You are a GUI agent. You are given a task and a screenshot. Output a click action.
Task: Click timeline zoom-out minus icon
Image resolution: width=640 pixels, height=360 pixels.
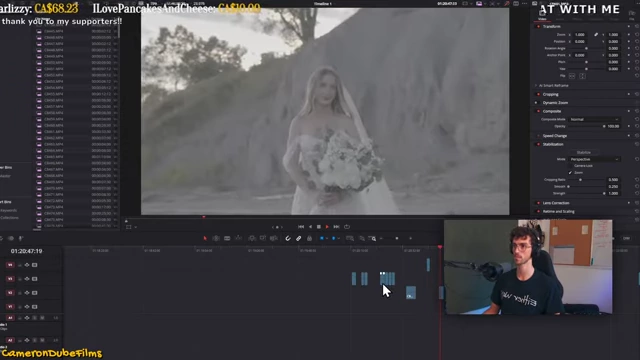381,238
